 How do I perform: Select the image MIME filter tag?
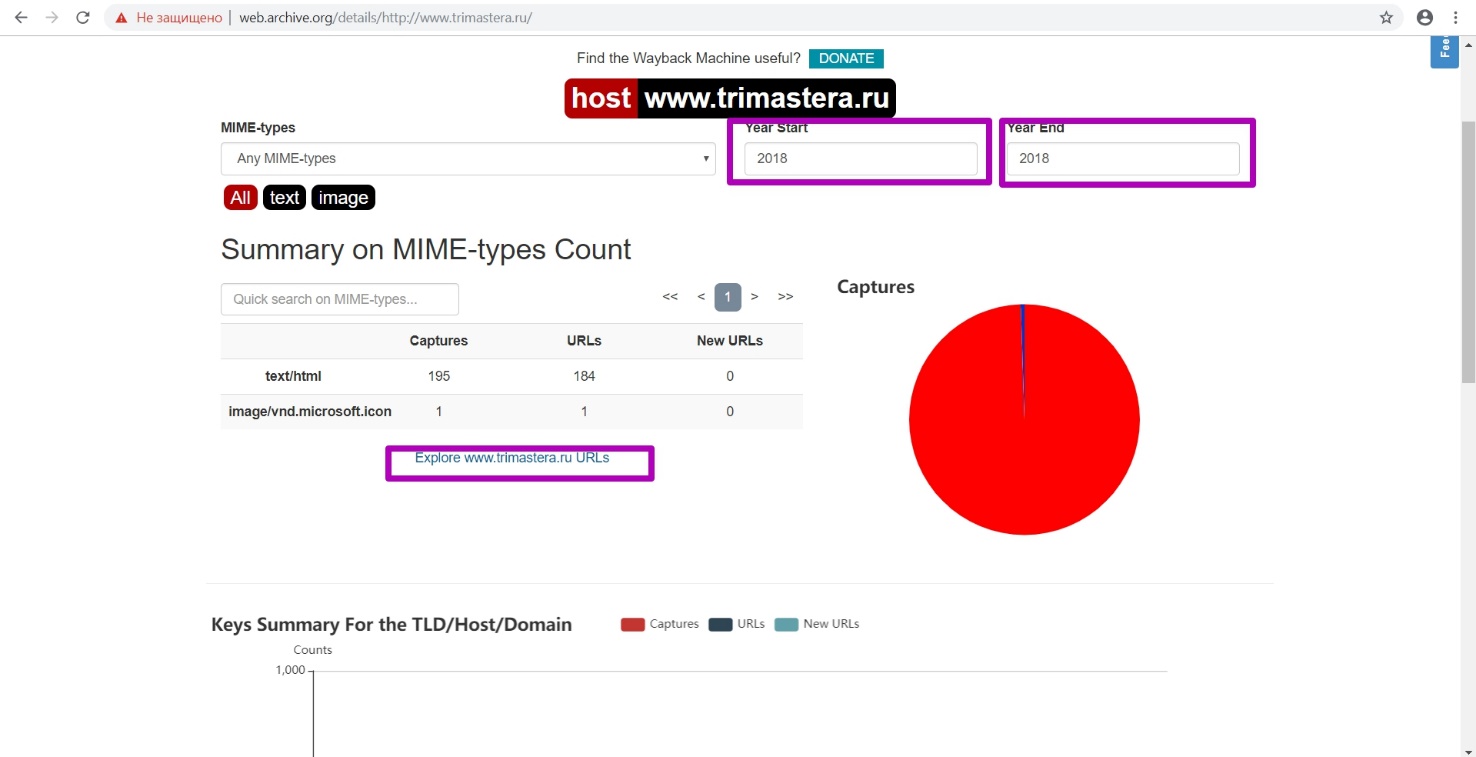[x=343, y=198]
